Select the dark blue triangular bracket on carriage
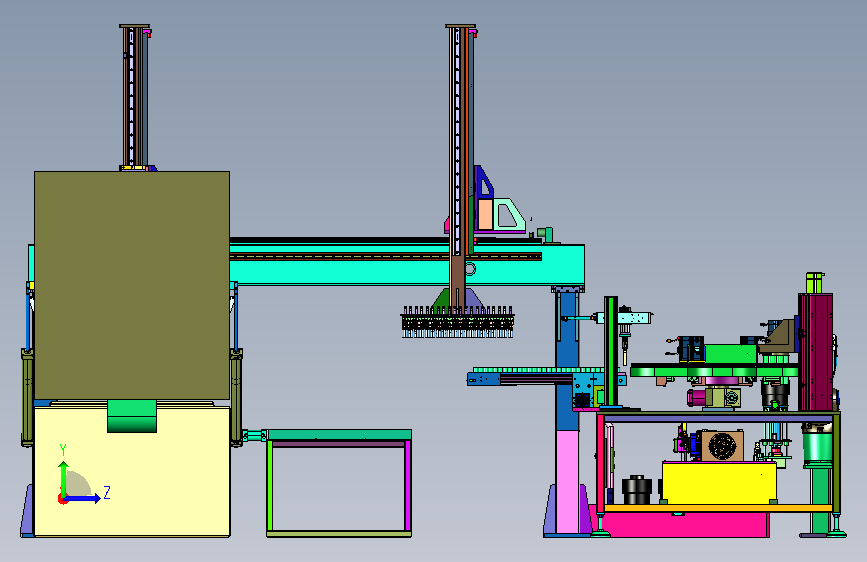The image size is (867, 562). (484, 183)
